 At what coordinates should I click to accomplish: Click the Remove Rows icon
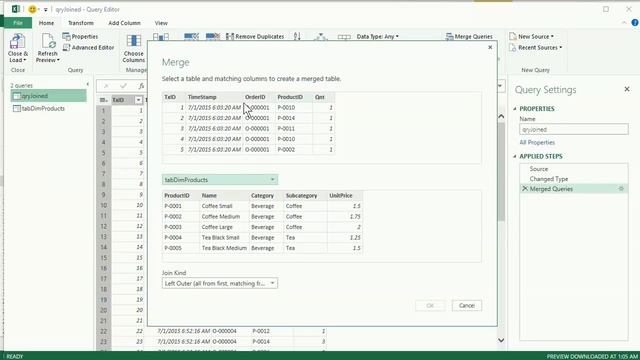point(213,37)
